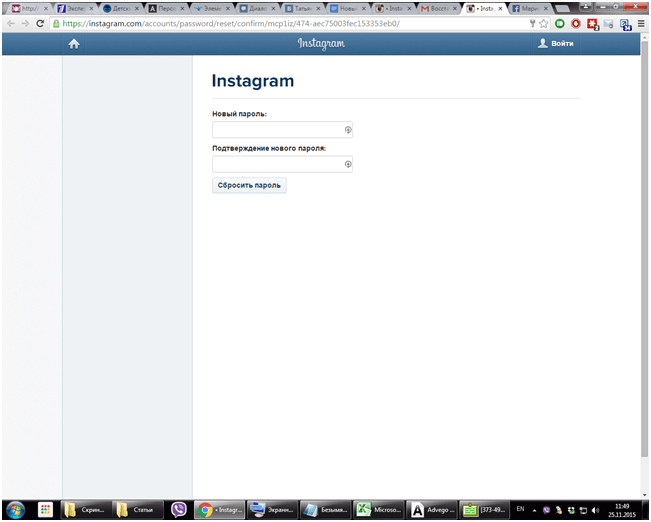
Task: Close the active Instagram tab
Action: pyautogui.click(x=500, y=9)
